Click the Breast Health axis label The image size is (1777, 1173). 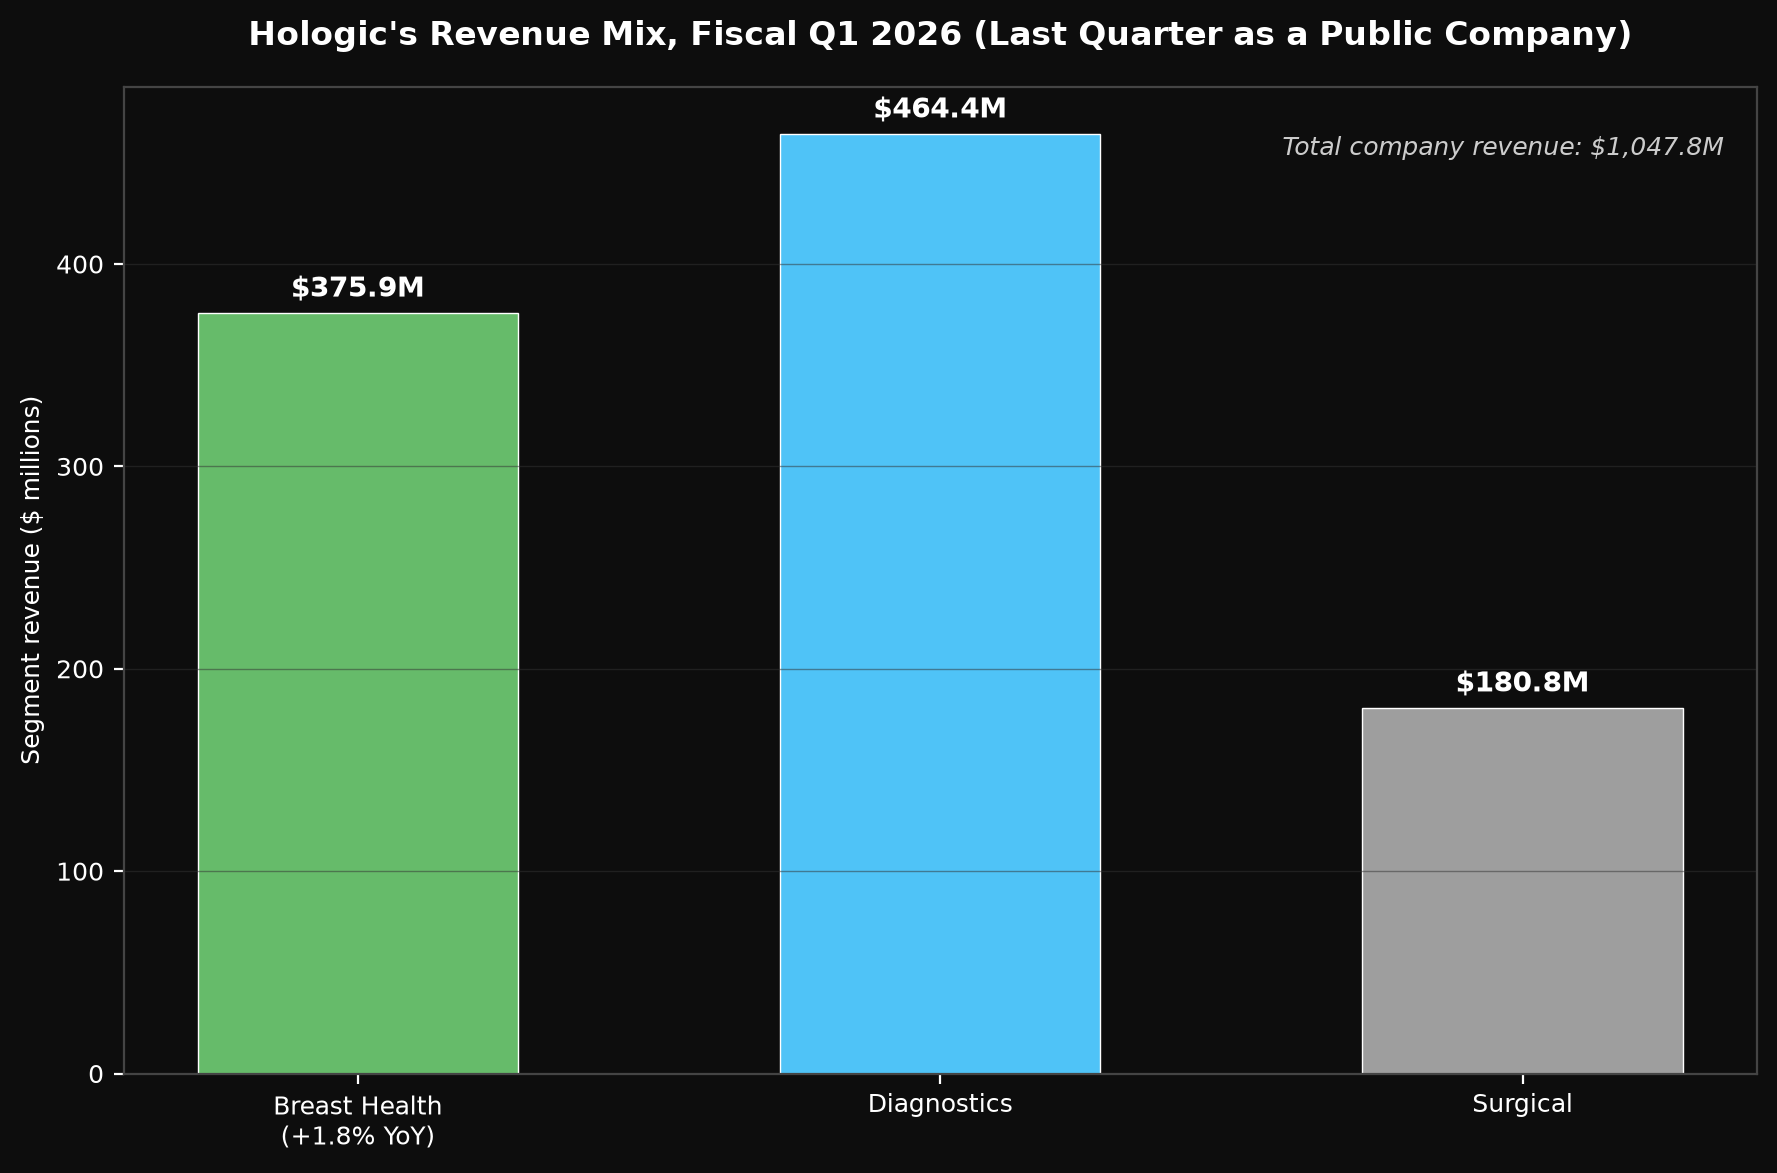click(358, 1121)
